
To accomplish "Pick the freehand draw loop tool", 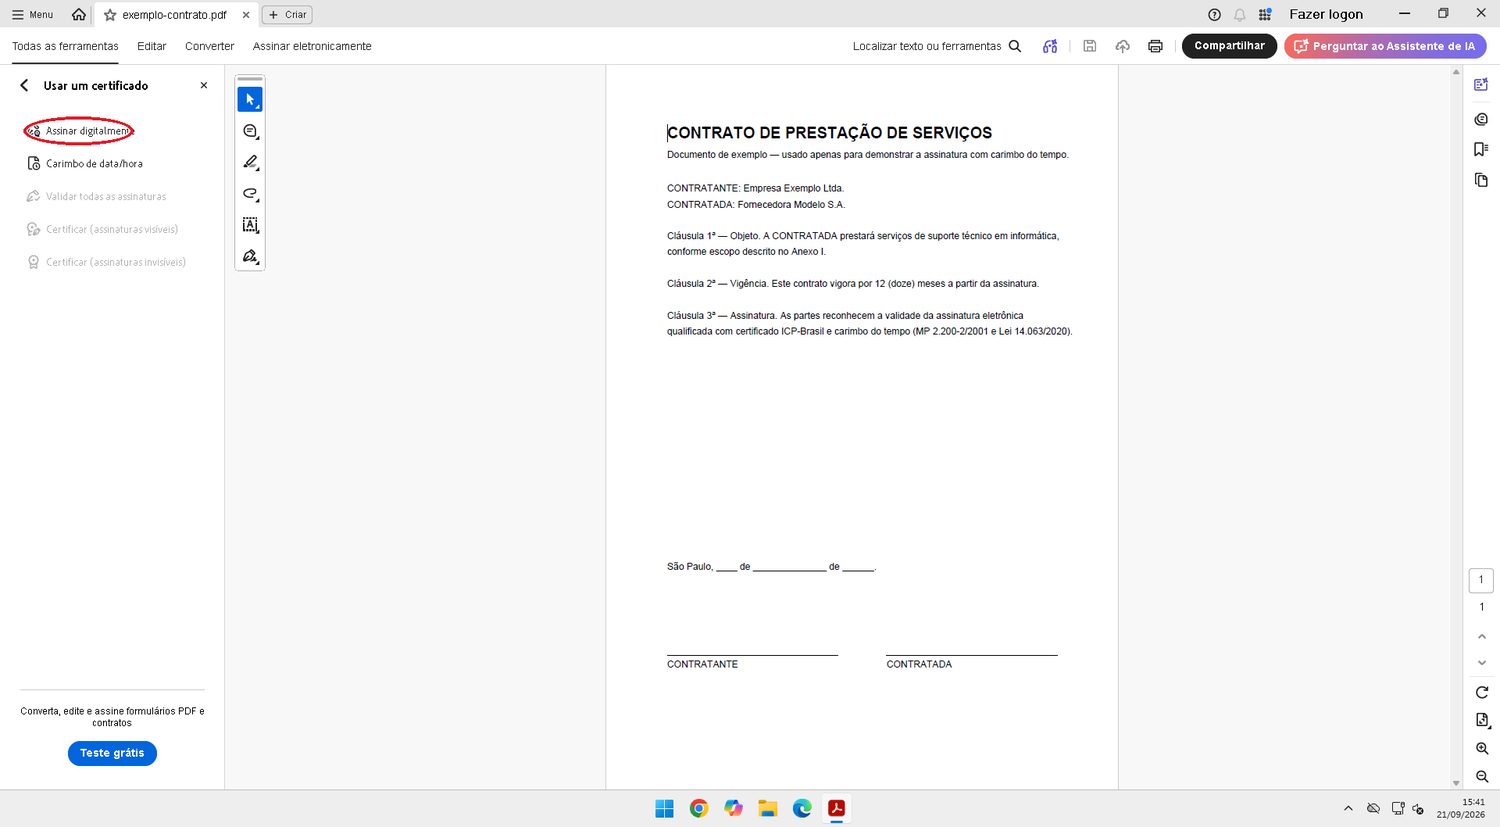I will pos(250,194).
